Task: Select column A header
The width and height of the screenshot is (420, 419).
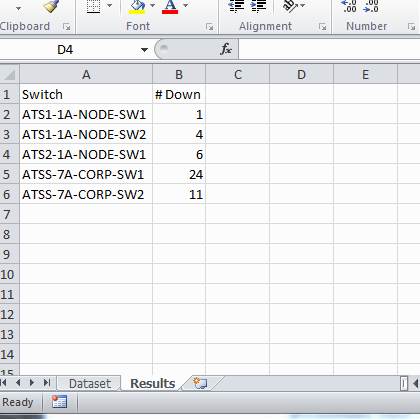Action: (86, 74)
